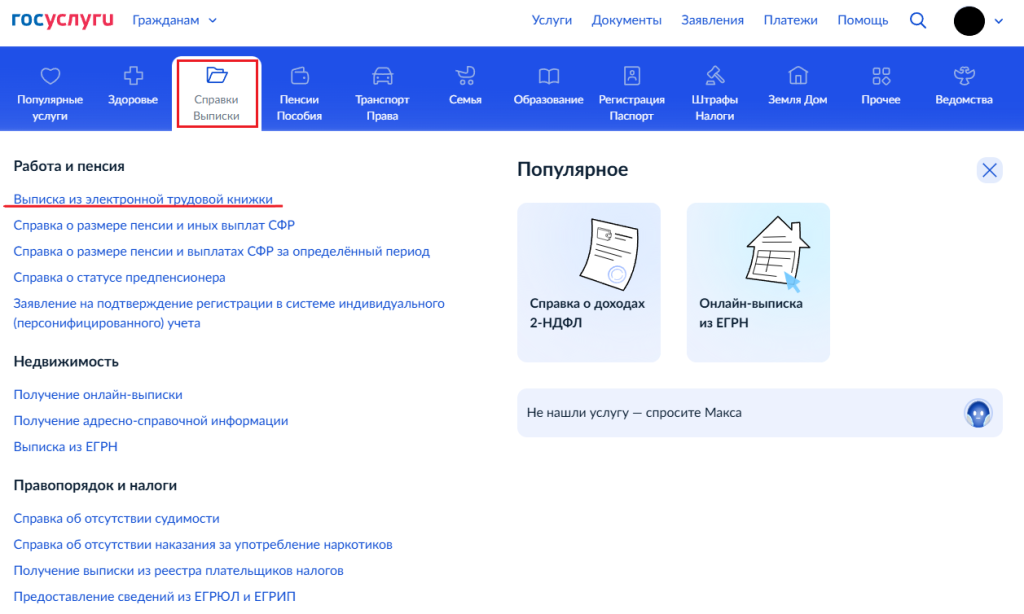Screen dimensions: 1024x614
Task: Expand the Гражданам audience dropdown
Action: [174, 20]
